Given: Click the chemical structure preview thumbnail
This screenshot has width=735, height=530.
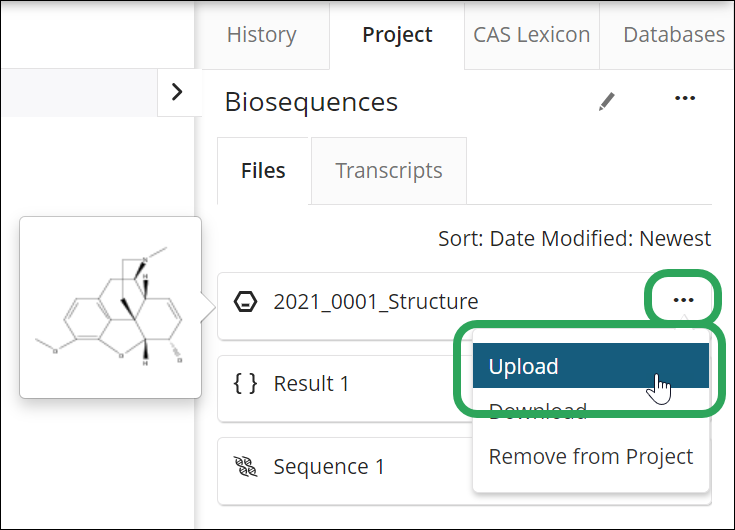Looking at the screenshot, I should (x=110, y=306).
